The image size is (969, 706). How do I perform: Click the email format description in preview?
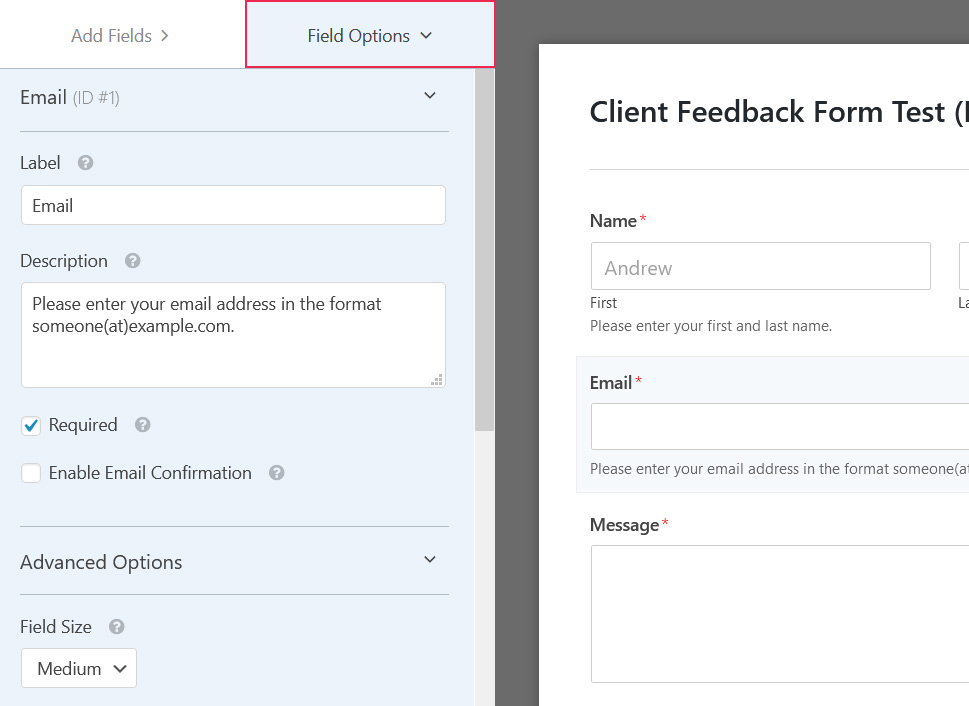(779, 469)
